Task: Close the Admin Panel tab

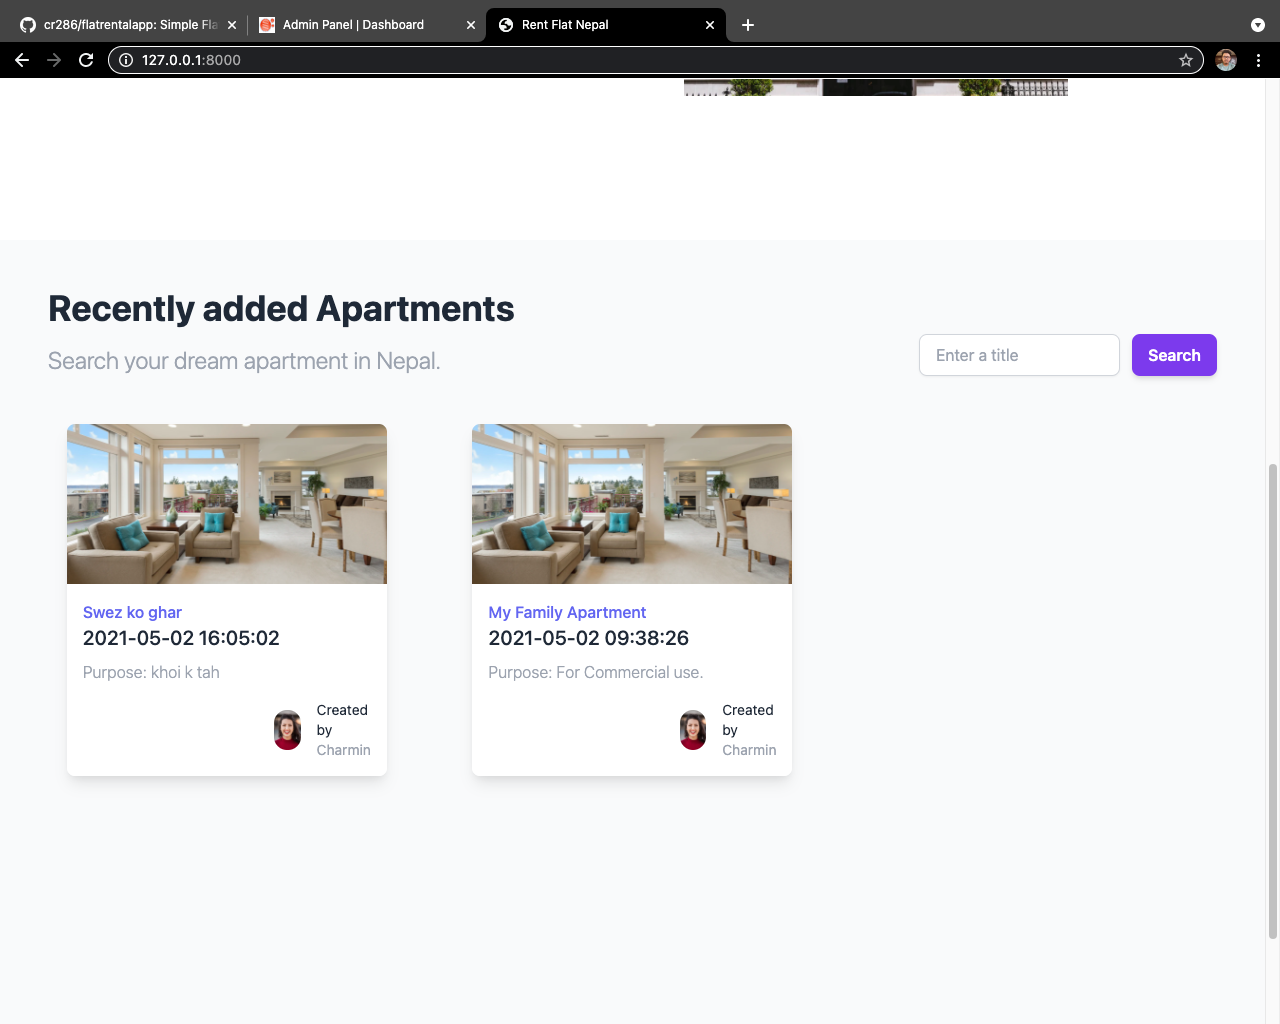Action: (471, 25)
